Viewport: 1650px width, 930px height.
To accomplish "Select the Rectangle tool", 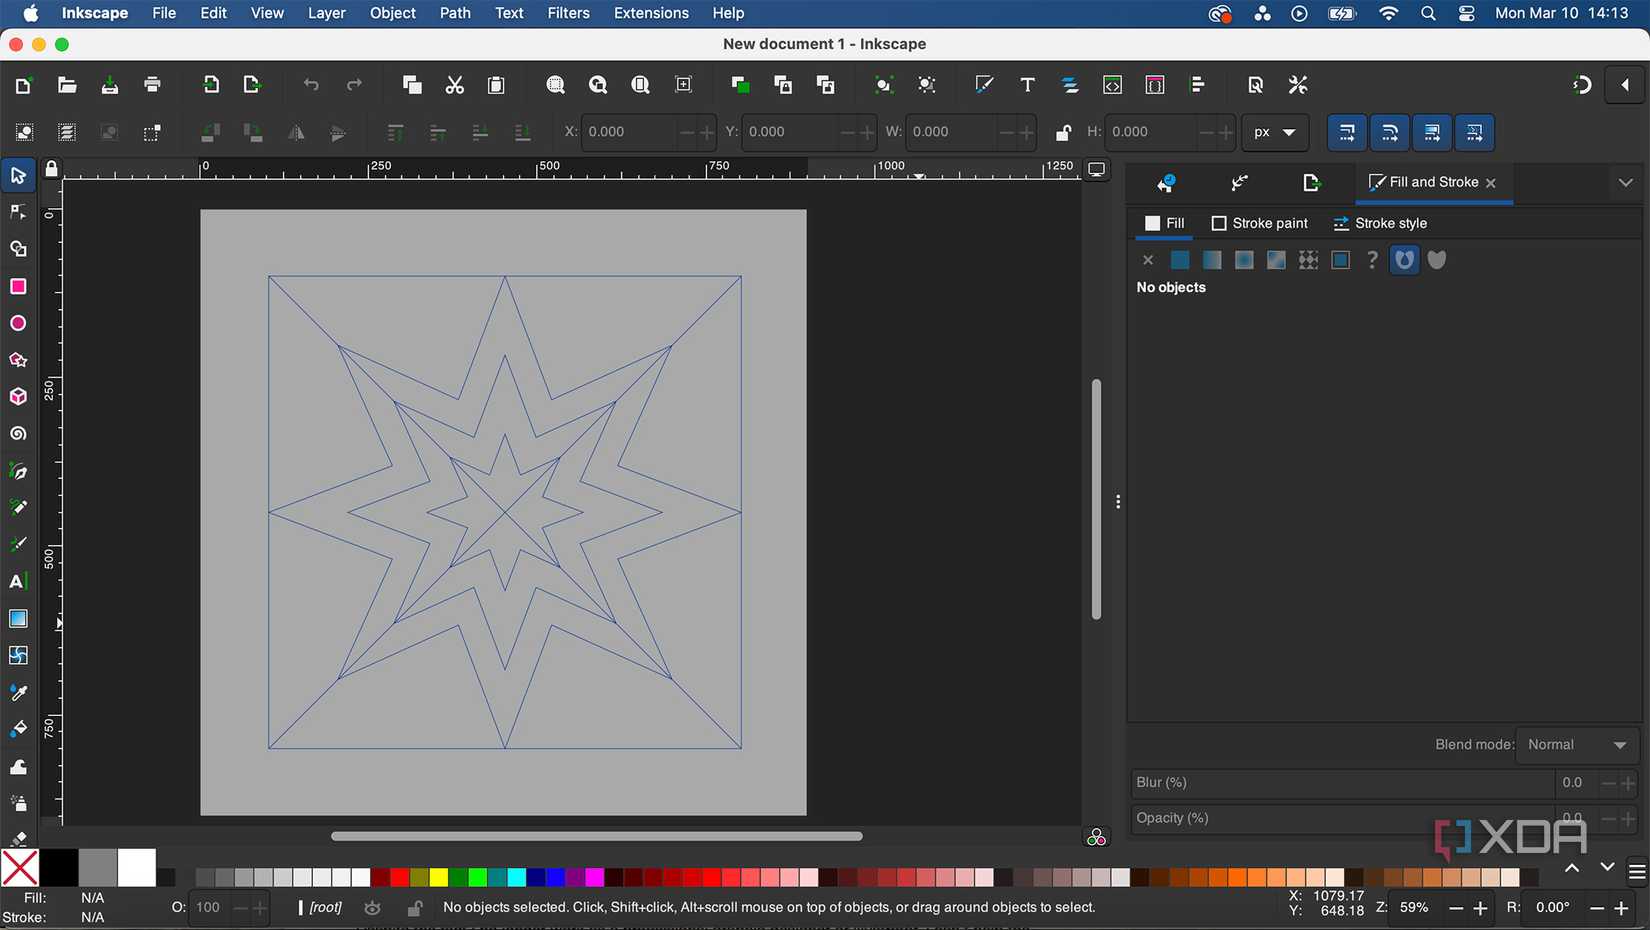I will coord(18,287).
